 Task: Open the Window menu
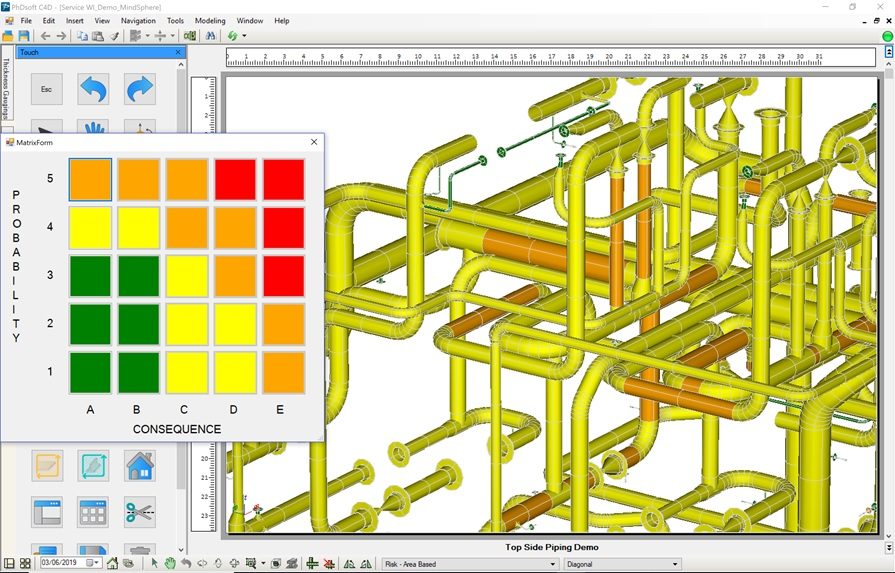[249, 21]
